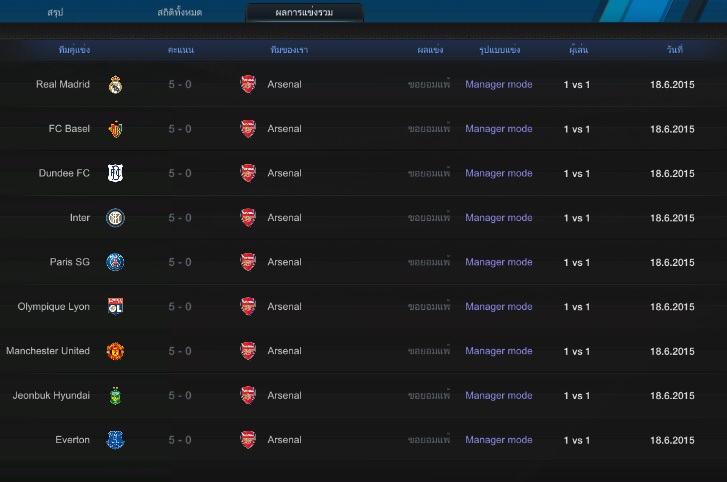Select the ผลการแข่งรวม tab
The image size is (727, 482).
304,12
